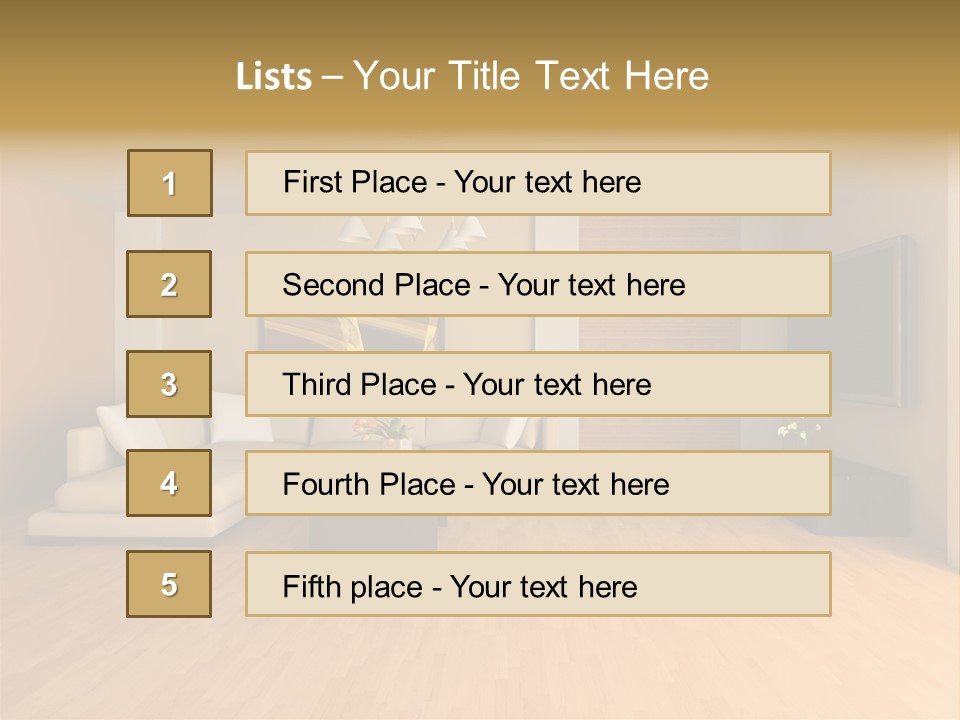Viewport: 960px width, 720px height.
Task: Click the empty title band left of 'Lists'
Action: tap(110, 76)
